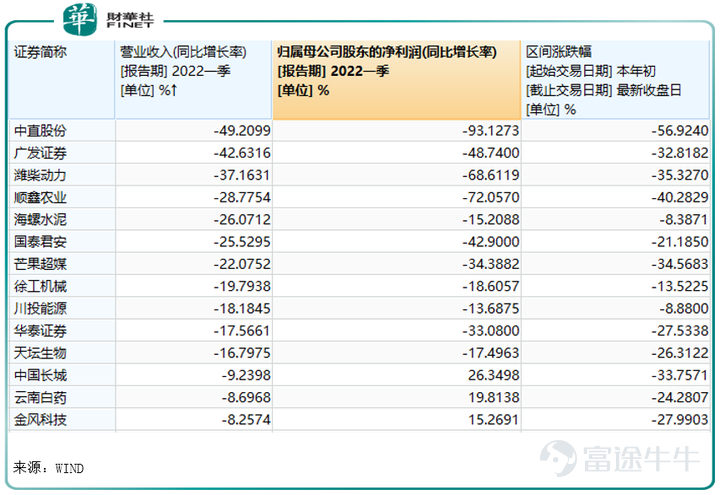Select the 证券简称 column header

click(62, 80)
